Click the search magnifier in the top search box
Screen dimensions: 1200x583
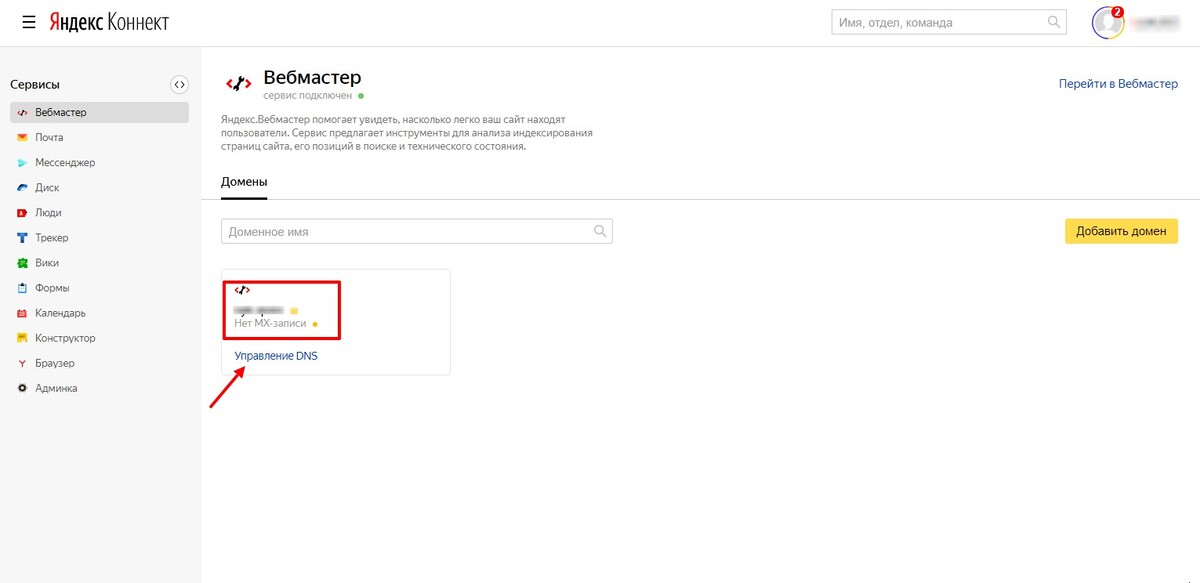(x=1054, y=22)
